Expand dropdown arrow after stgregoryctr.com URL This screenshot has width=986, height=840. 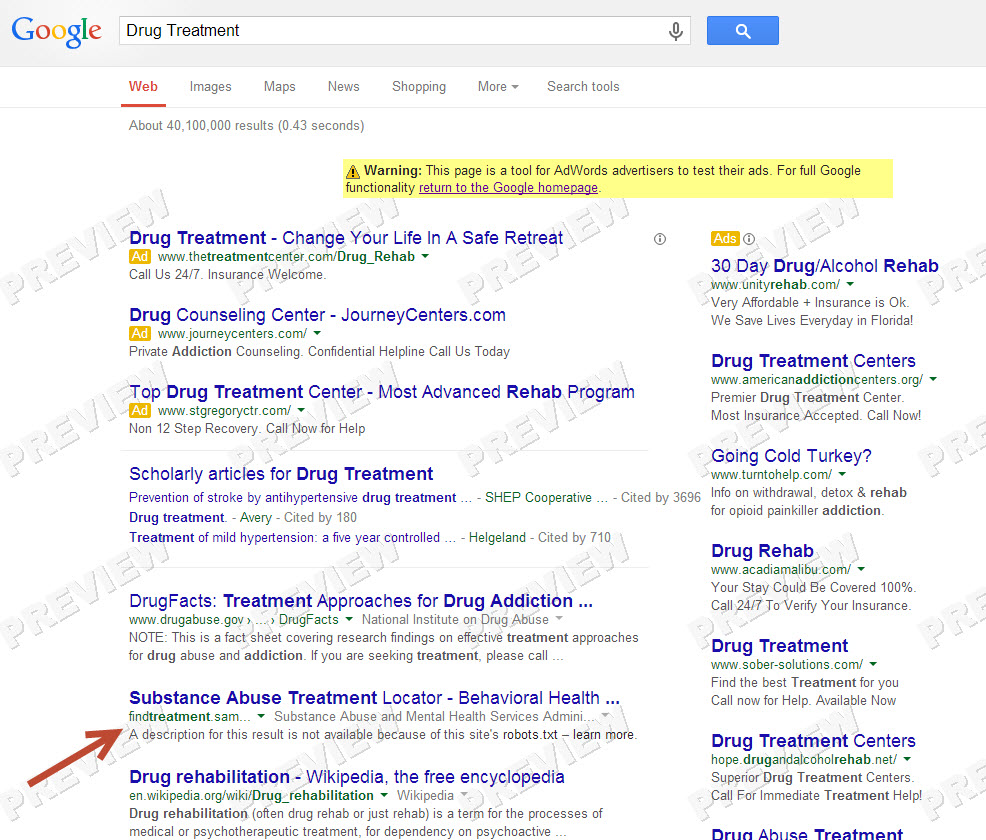[x=301, y=410]
